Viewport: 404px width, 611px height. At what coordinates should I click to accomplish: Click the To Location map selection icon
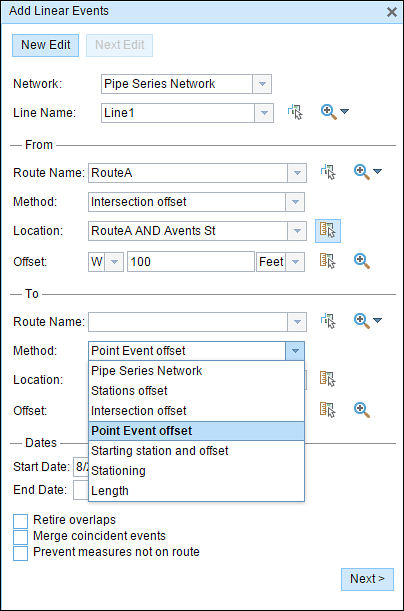(328, 379)
